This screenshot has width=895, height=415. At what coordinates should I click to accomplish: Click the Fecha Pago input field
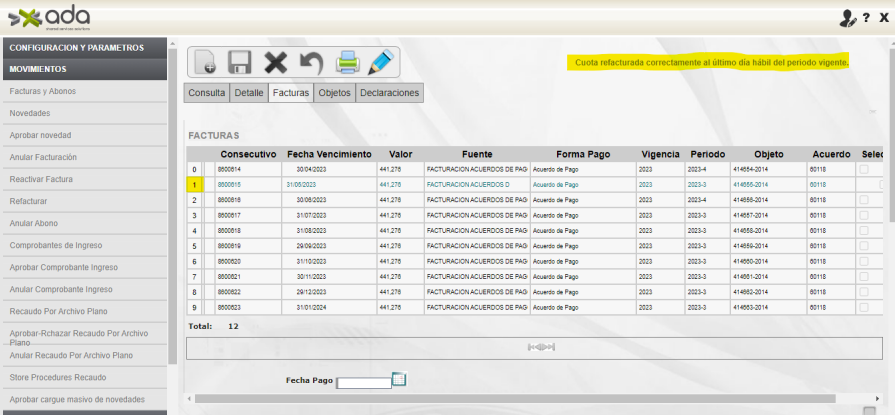[x=364, y=382]
